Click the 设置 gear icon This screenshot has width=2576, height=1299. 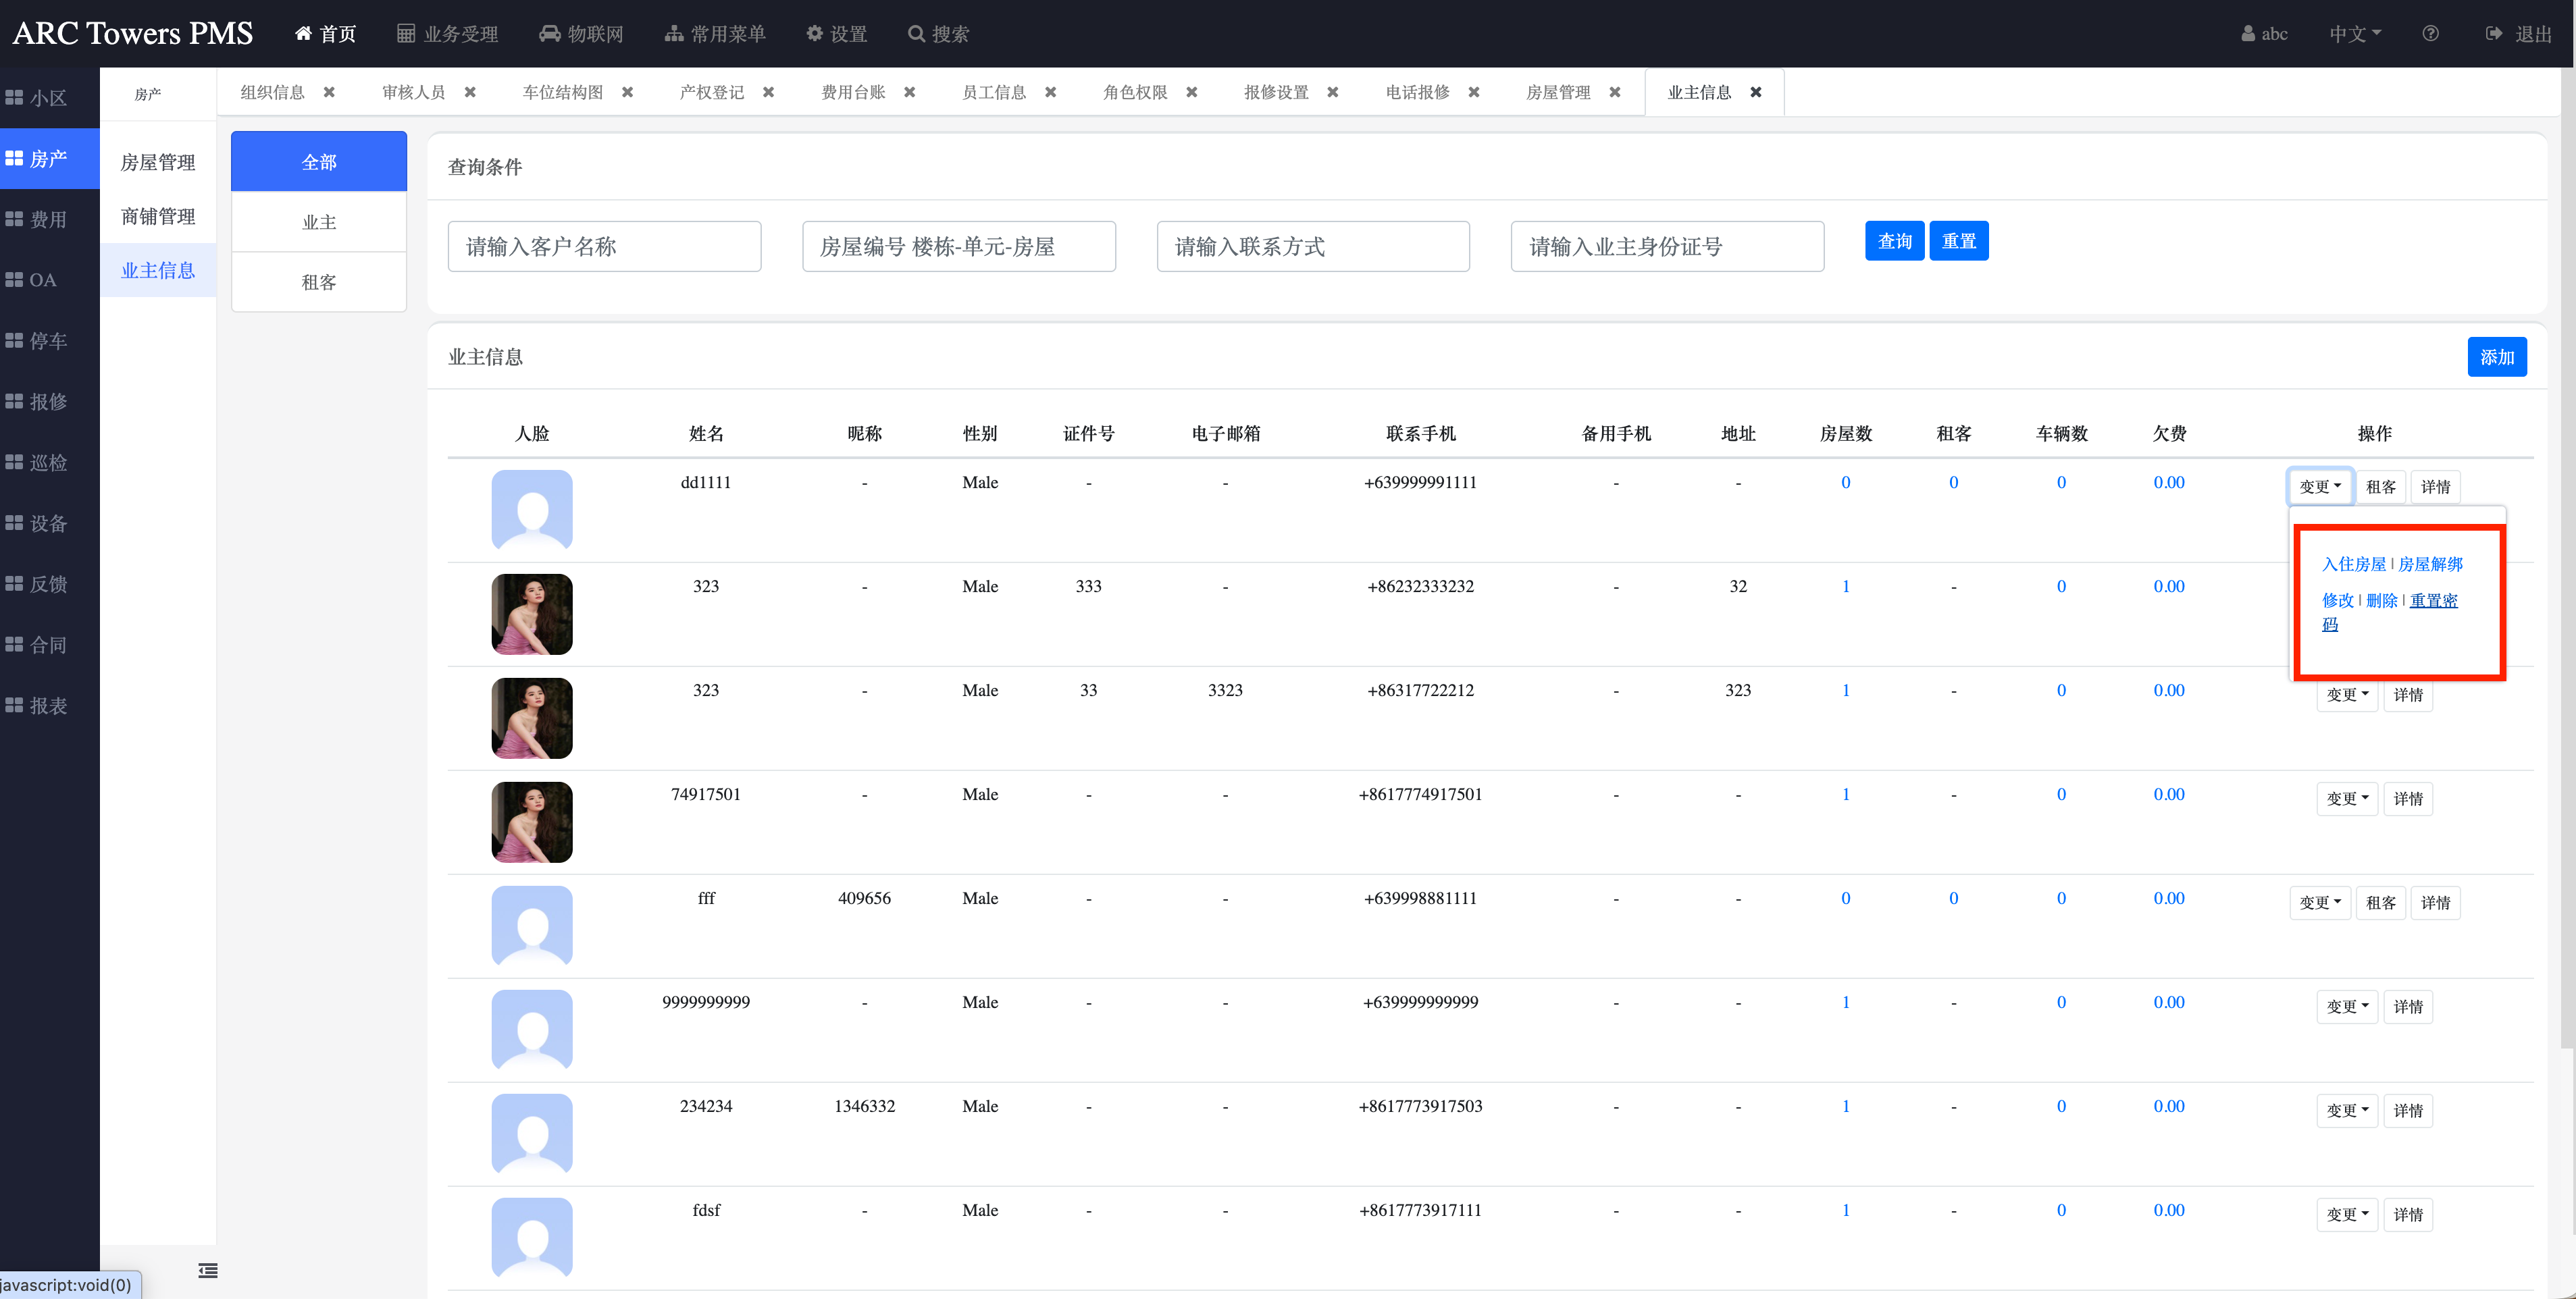[814, 33]
